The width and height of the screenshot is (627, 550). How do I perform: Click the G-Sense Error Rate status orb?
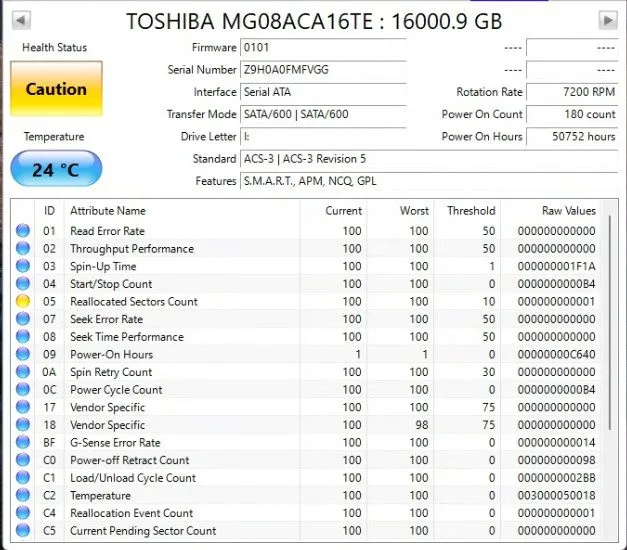tap(23, 442)
